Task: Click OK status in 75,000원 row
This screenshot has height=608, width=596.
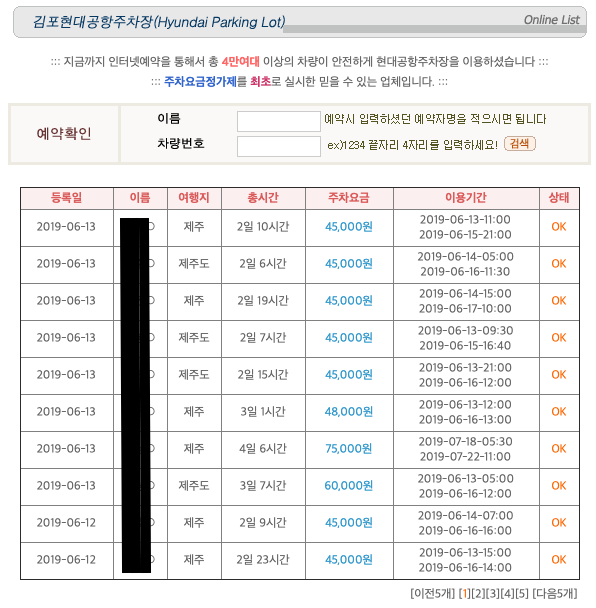Action: (x=559, y=449)
